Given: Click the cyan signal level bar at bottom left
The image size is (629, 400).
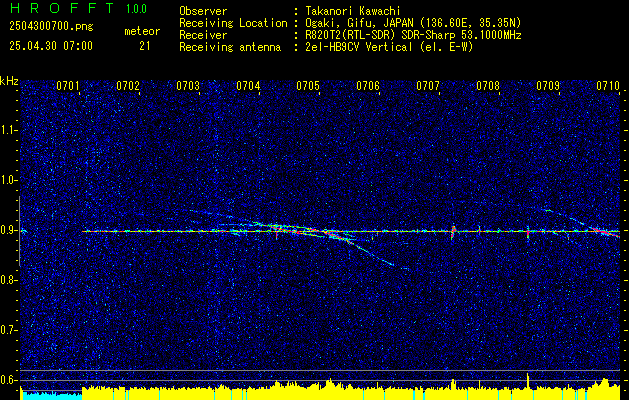Looking at the screenshot, I should [51, 396].
